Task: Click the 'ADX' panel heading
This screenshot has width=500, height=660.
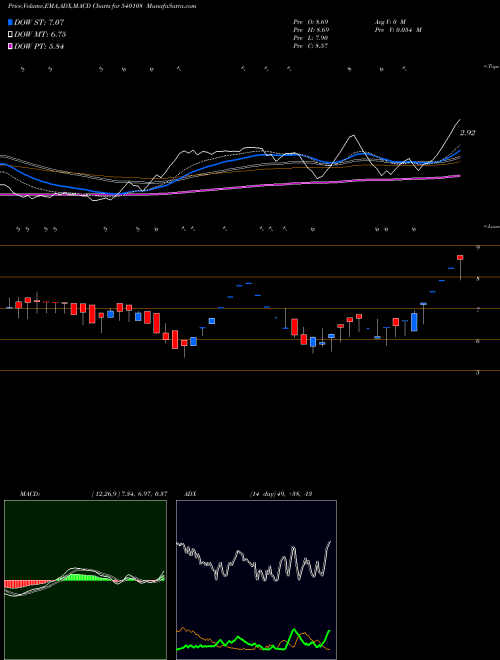Action: click(190, 494)
